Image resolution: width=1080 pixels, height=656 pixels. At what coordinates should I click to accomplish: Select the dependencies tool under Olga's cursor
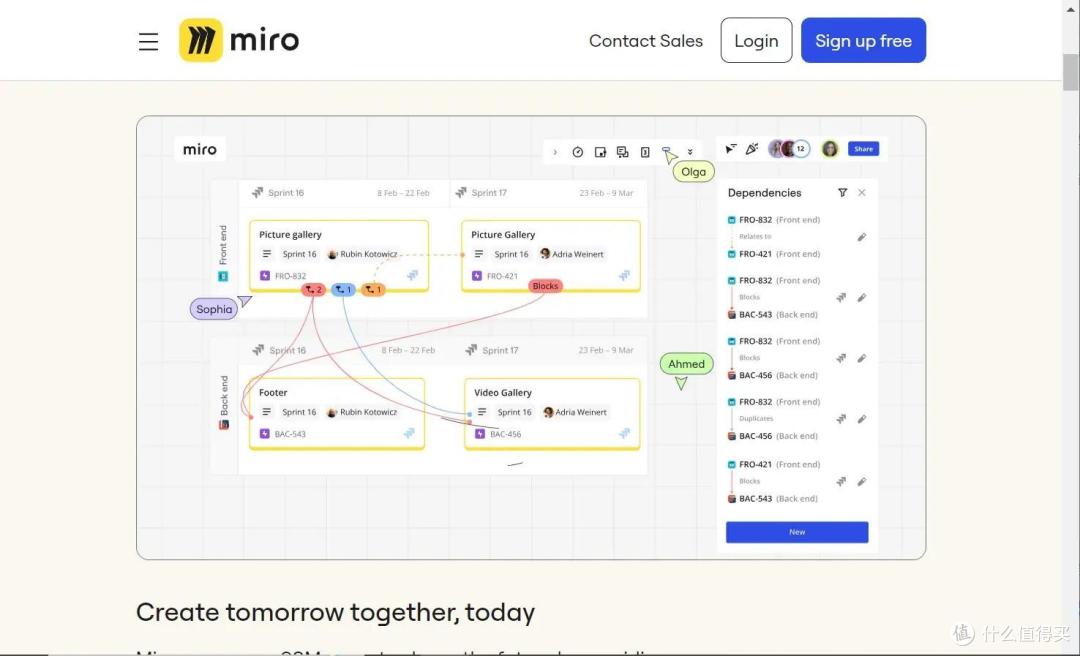[x=666, y=150]
